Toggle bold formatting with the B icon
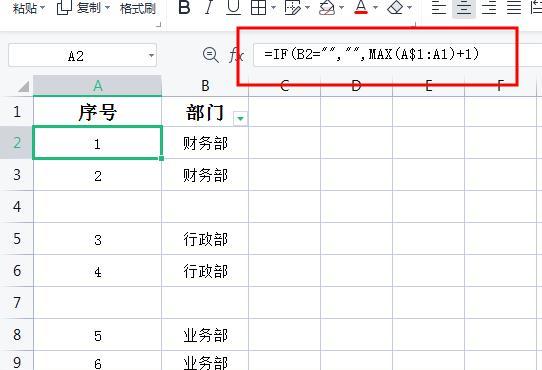Screen dimensions: 542x370 184,7
